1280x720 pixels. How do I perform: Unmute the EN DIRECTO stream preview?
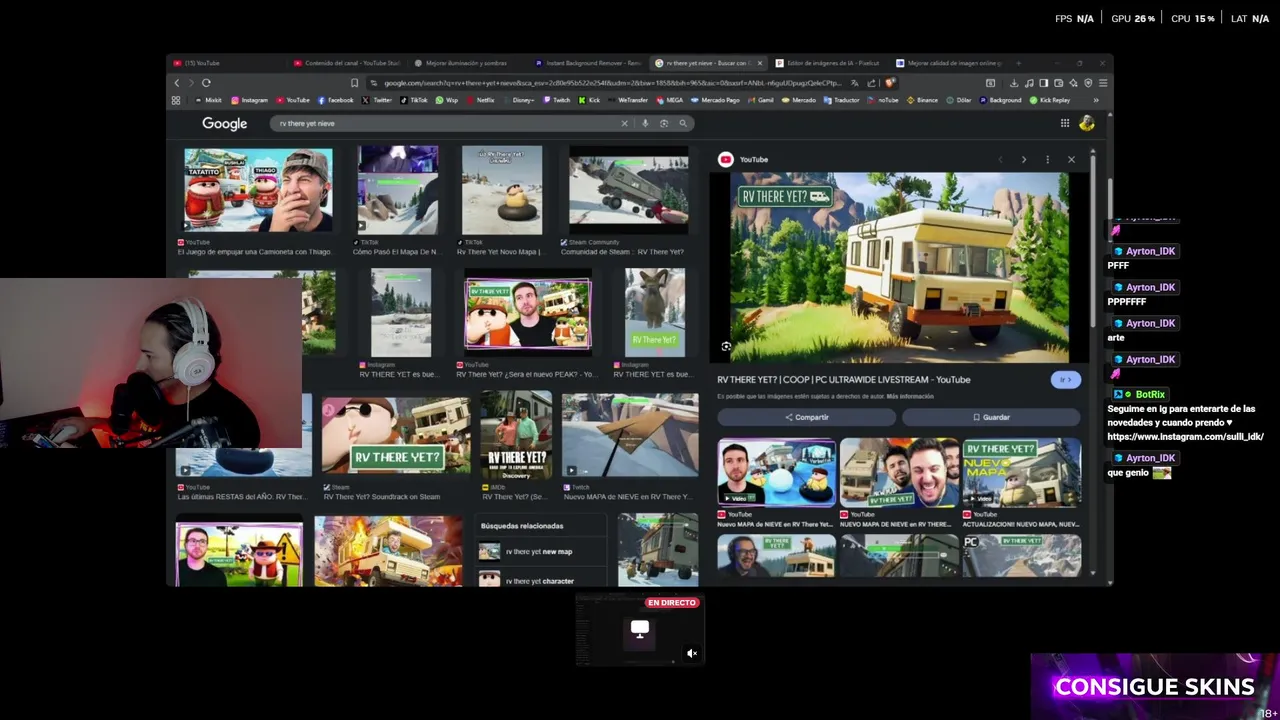[691, 653]
